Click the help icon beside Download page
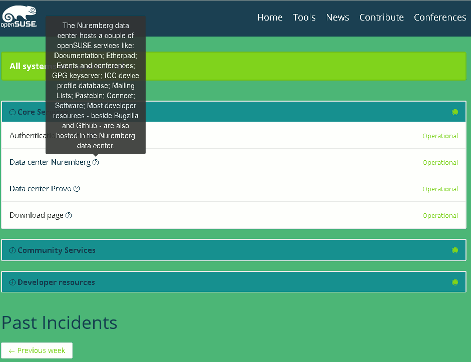Image resolution: width=471 pixels, height=362 pixels. [69, 215]
